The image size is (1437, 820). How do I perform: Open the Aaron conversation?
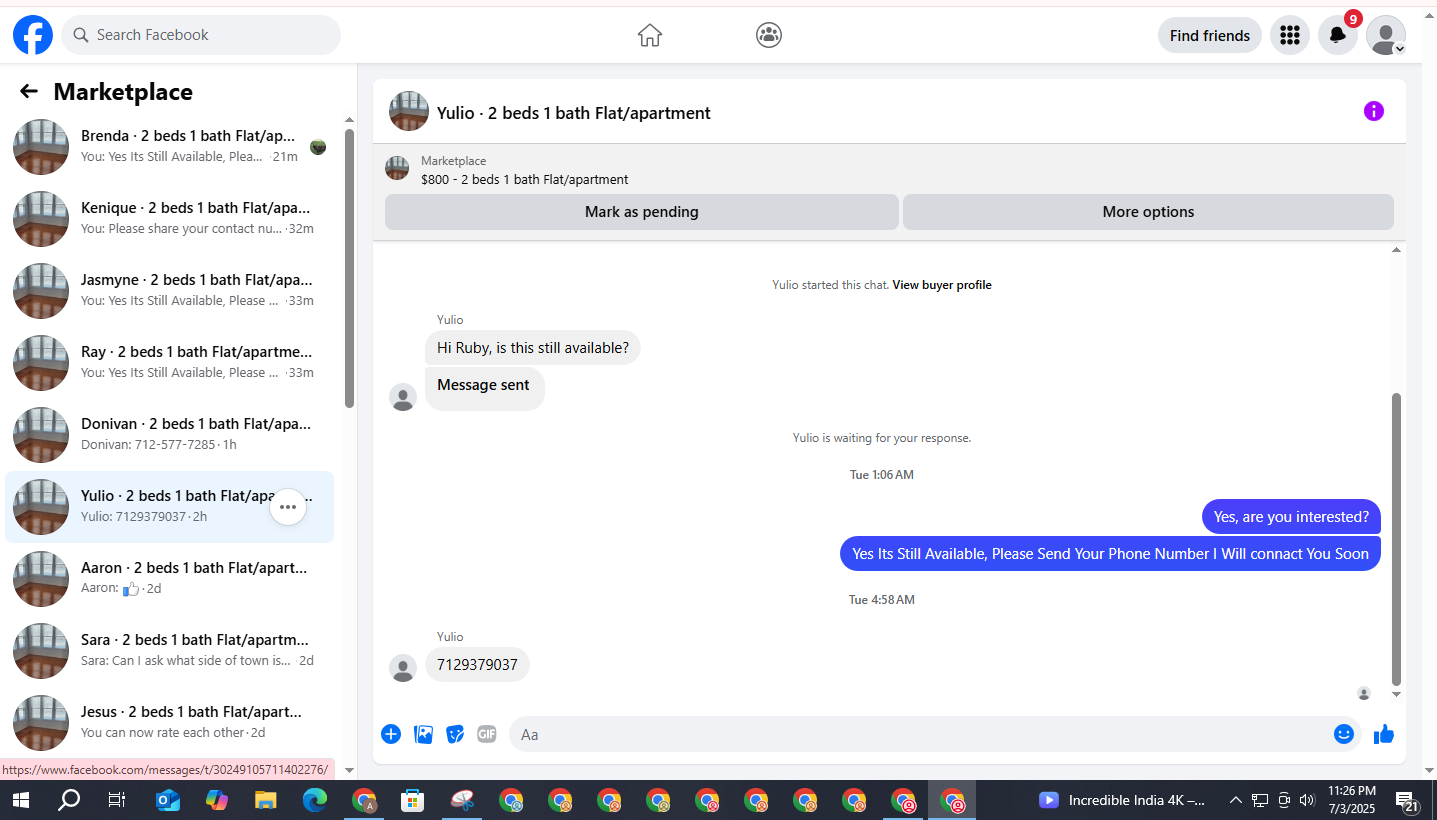click(x=170, y=579)
